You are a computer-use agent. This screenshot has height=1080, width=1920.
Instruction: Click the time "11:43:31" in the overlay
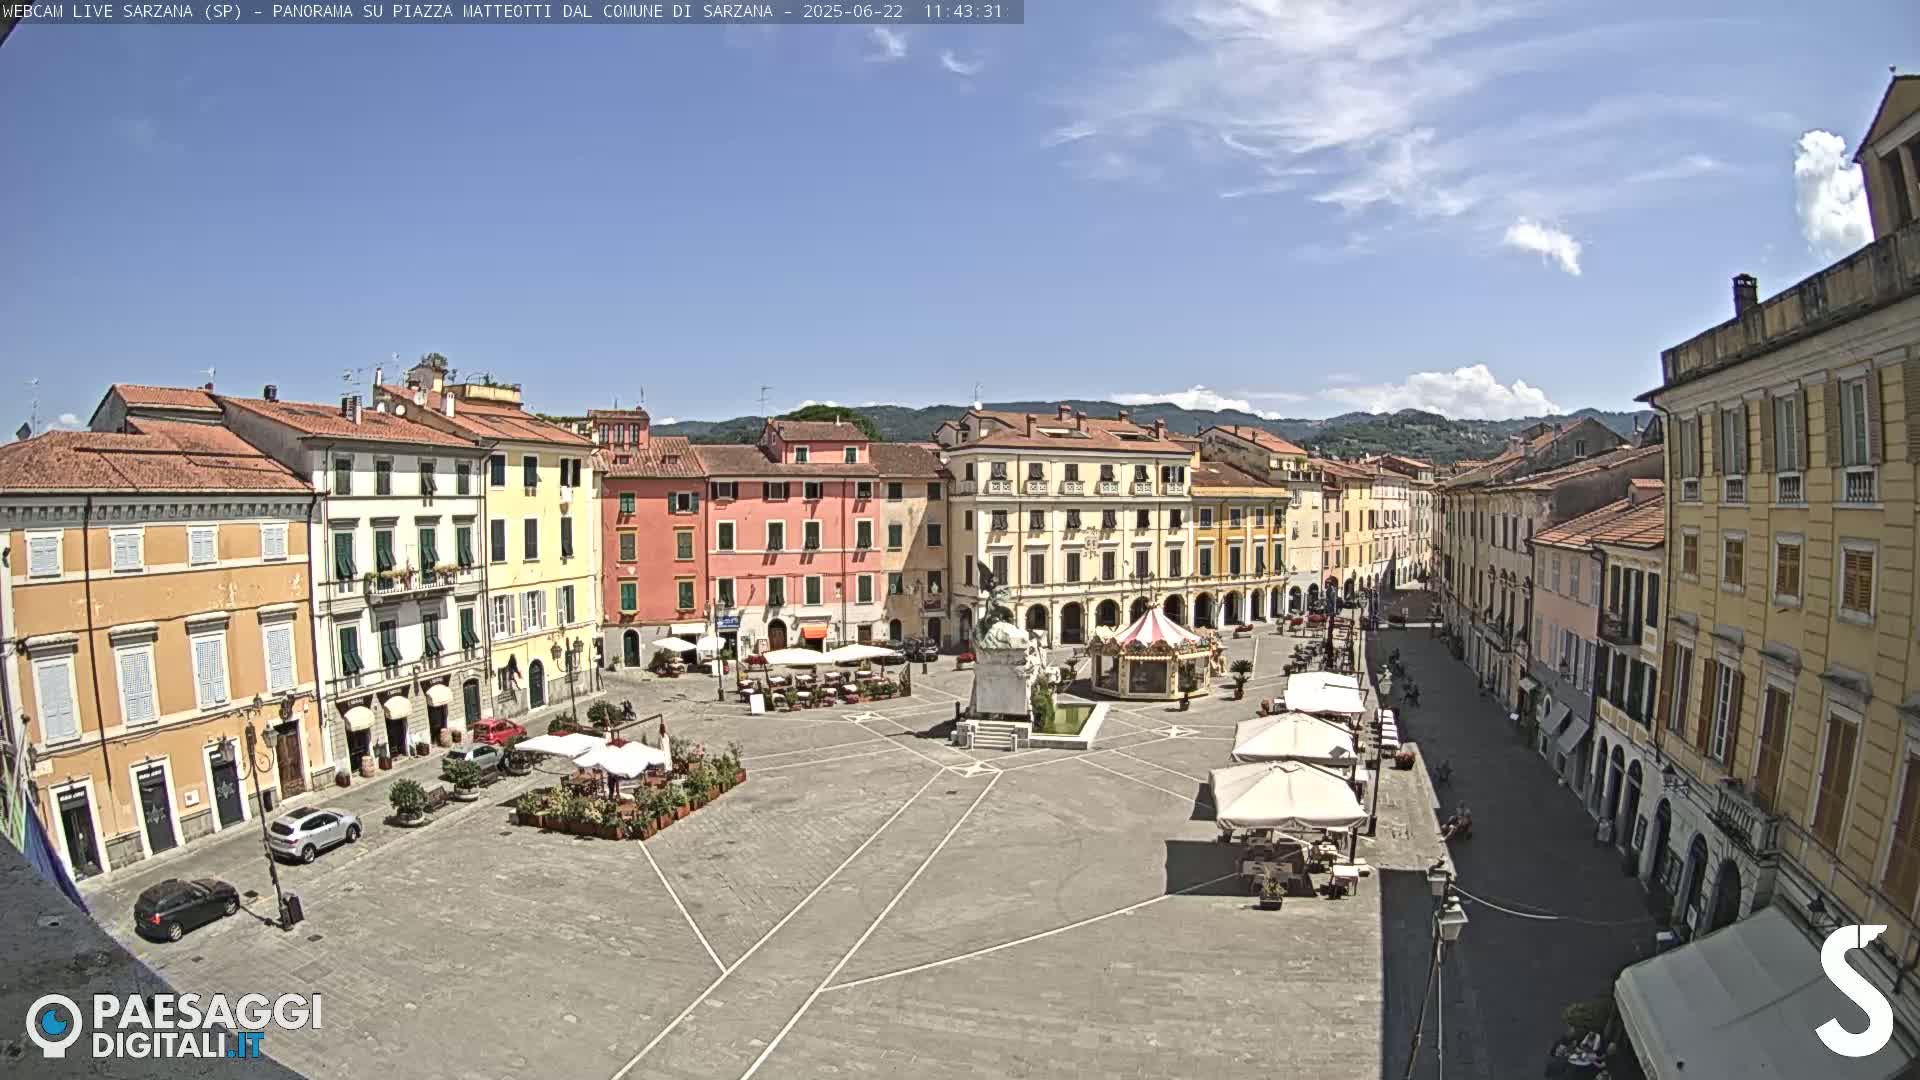963,11
